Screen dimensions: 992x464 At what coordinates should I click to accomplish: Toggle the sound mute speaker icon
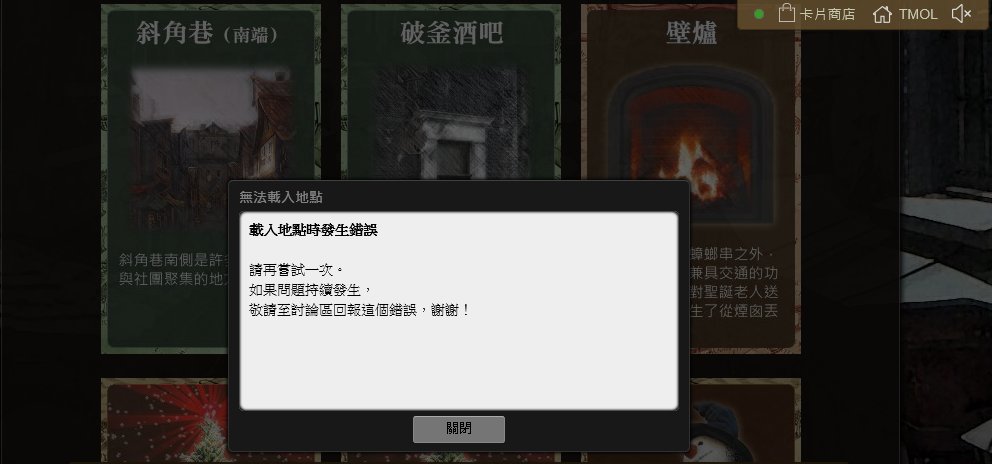tap(961, 14)
